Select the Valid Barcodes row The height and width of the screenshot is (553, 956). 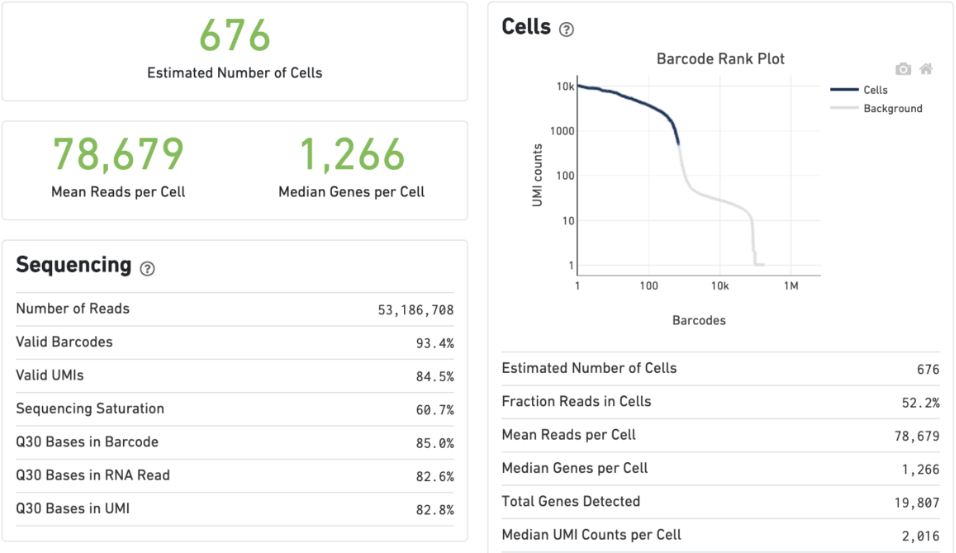point(235,343)
